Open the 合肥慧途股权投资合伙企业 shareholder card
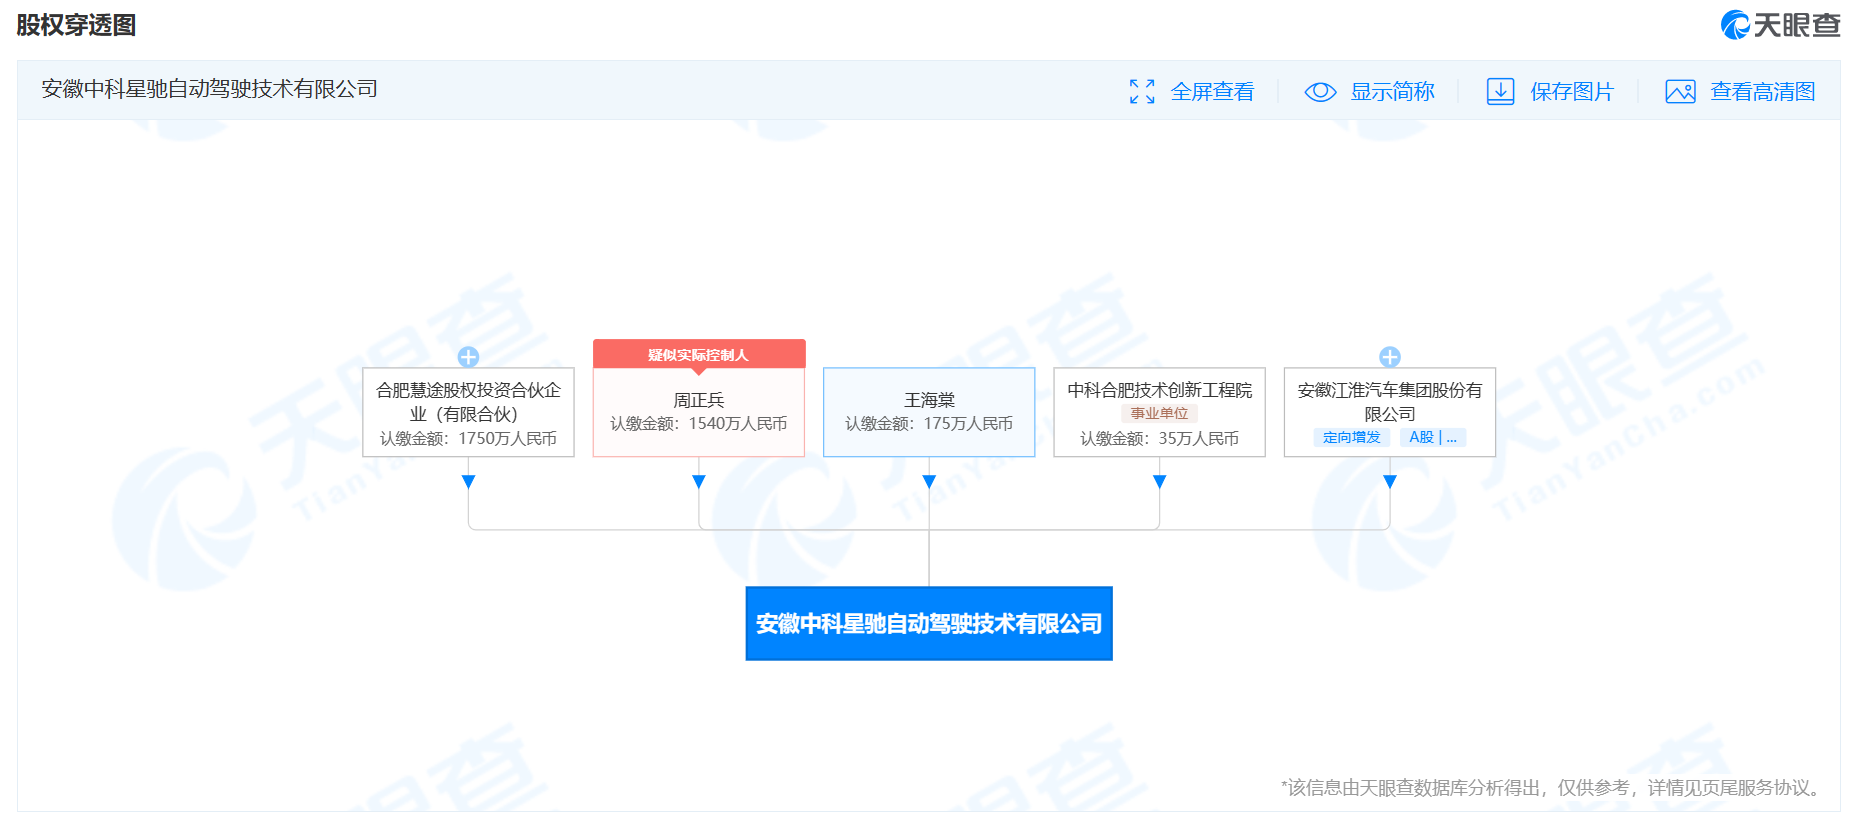Image resolution: width=1856 pixels, height=826 pixels. (468, 412)
